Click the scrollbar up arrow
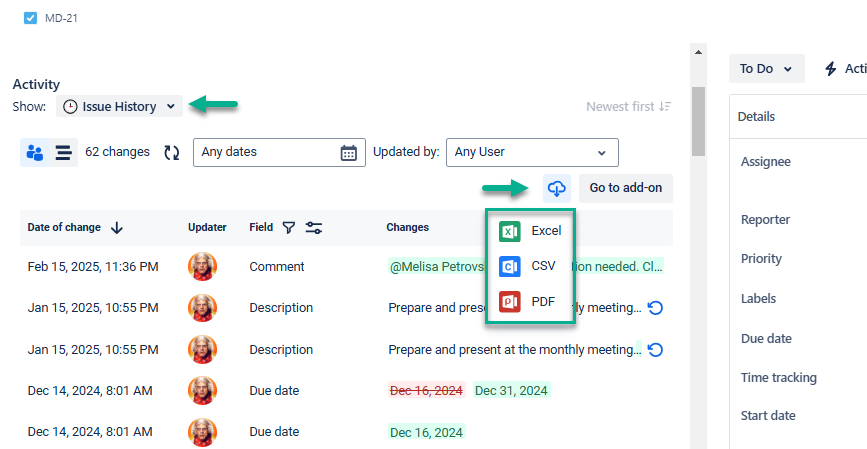 pyautogui.click(x=698, y=52)
